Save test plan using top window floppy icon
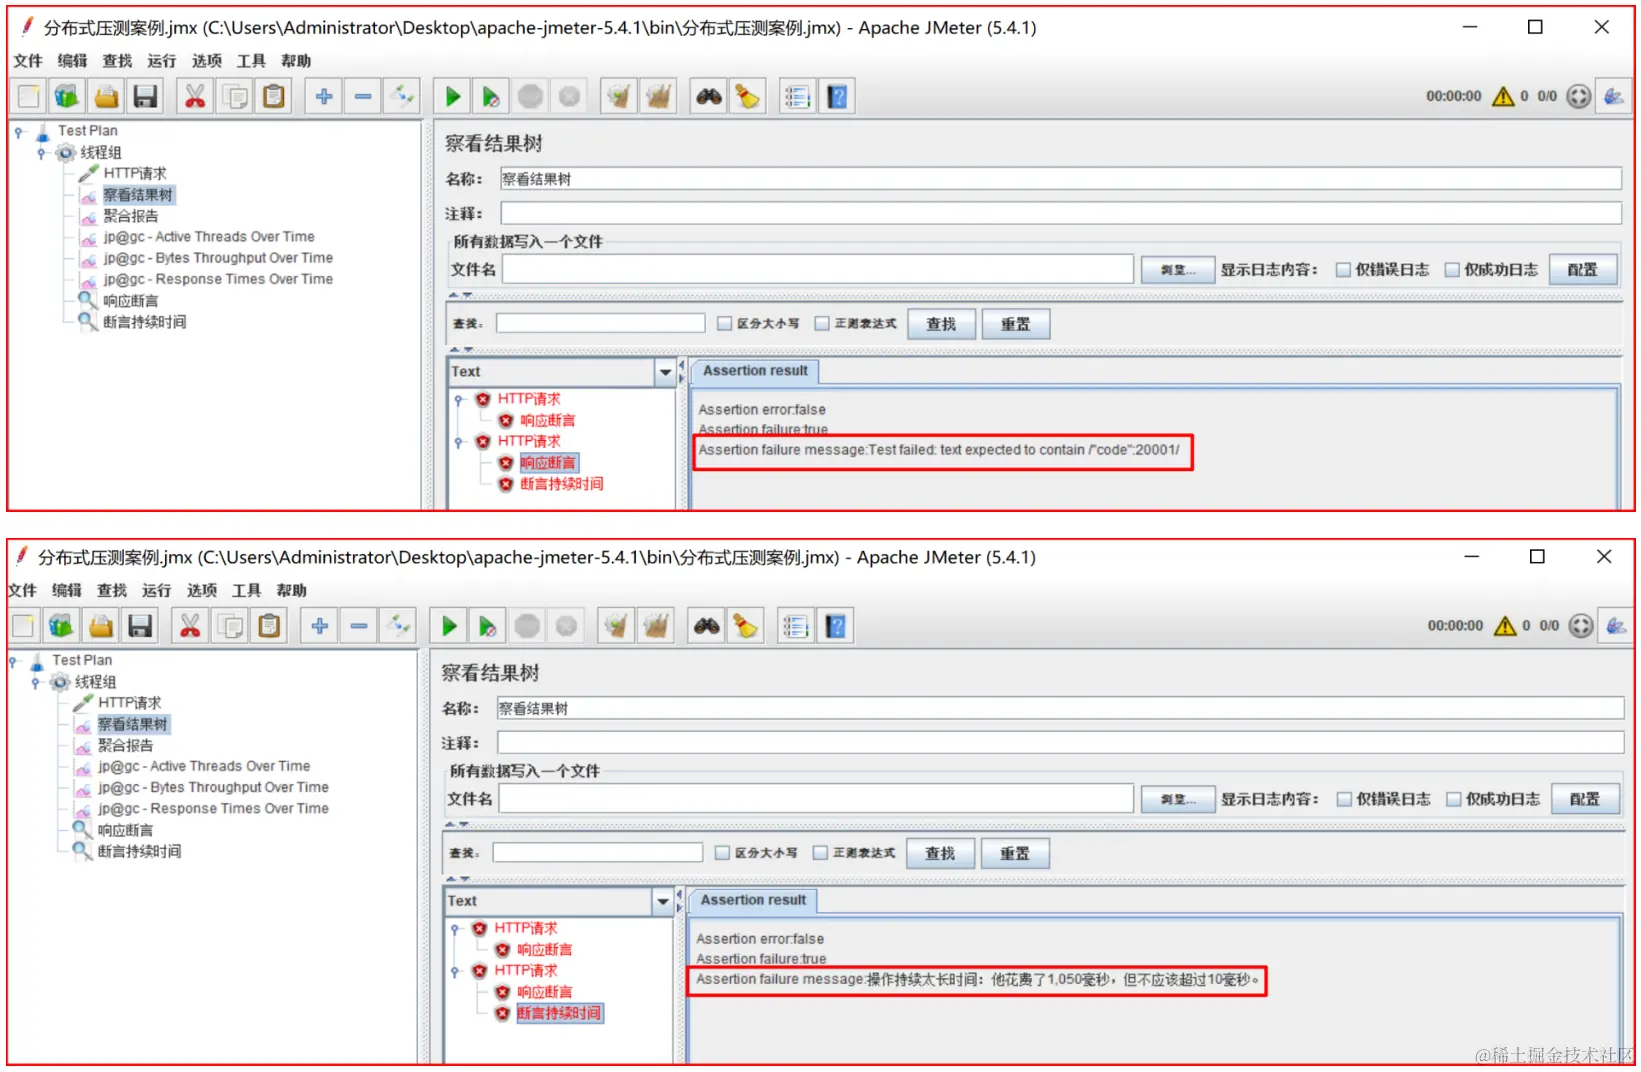 146,96
